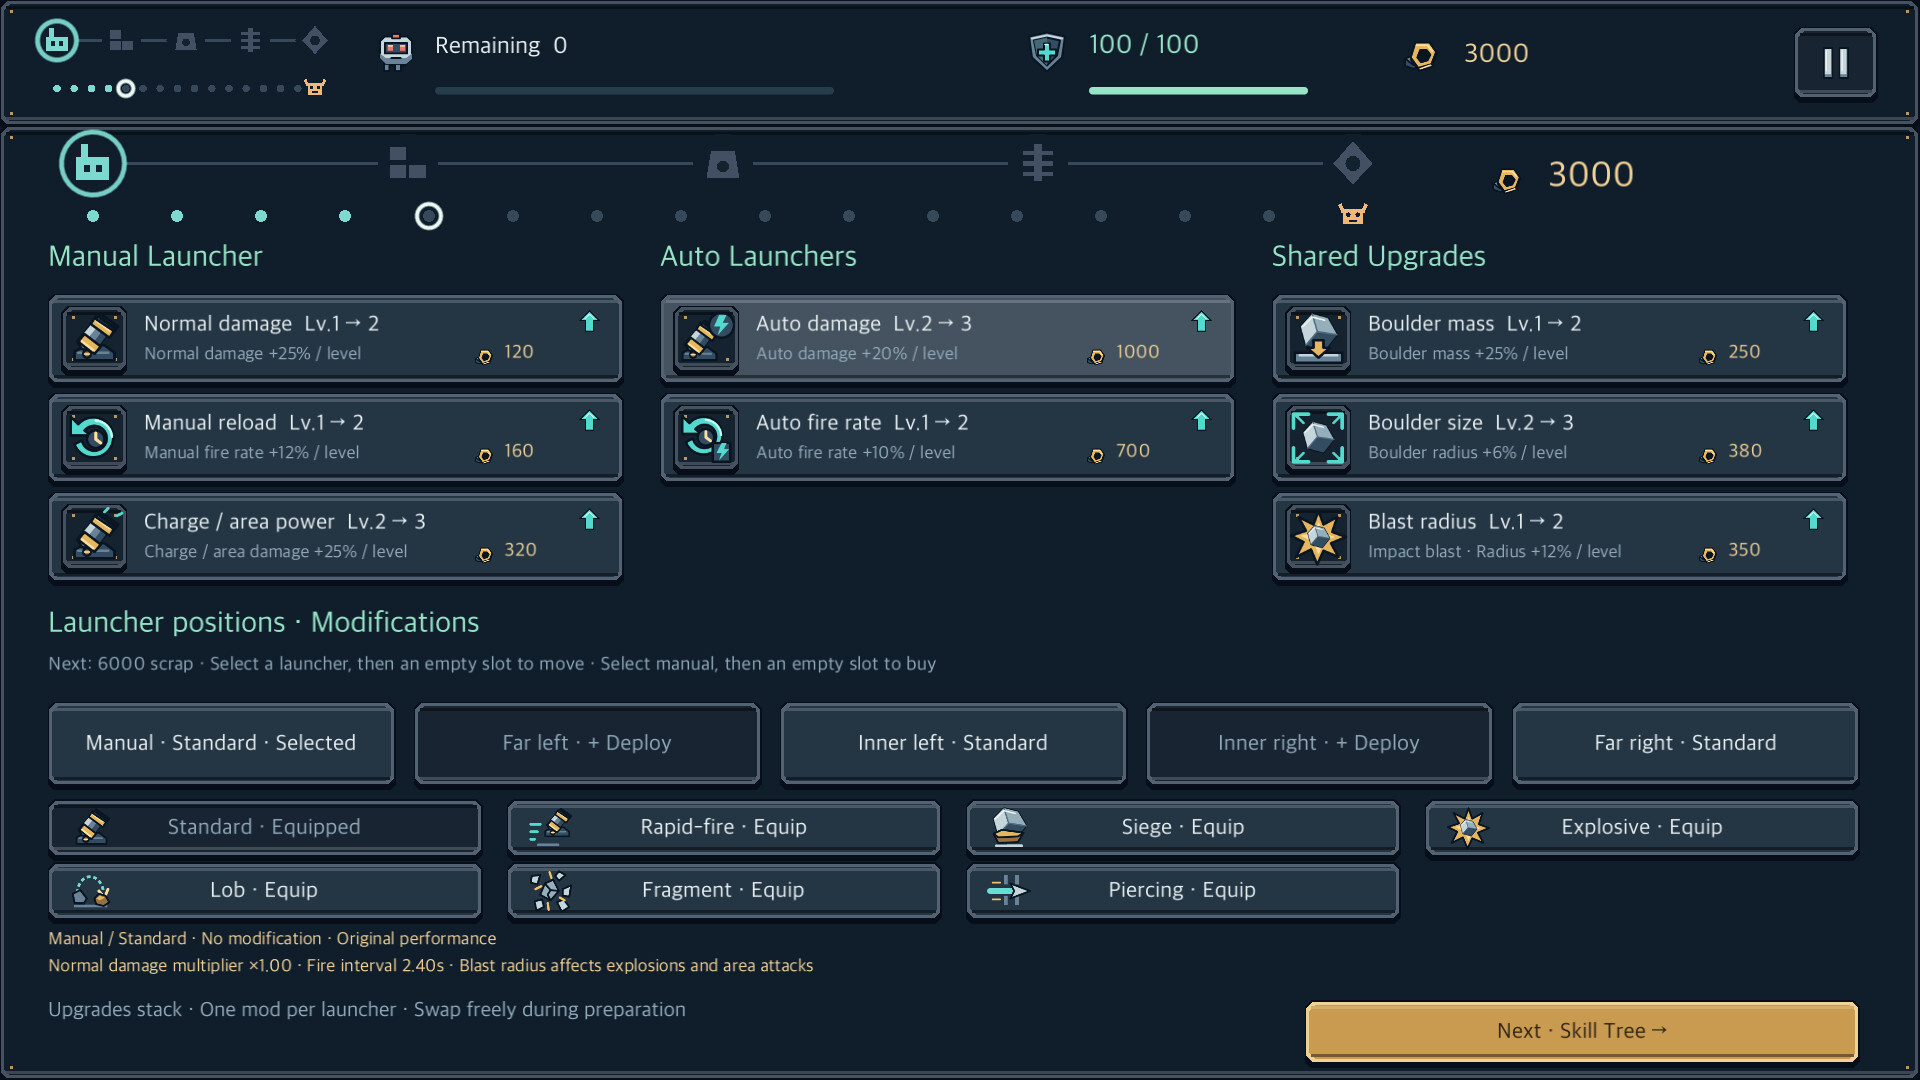Upgrade Boulder size for 380 scrap
Viewport: 1920px width, 1080px height.
(x=1559, y=438)
